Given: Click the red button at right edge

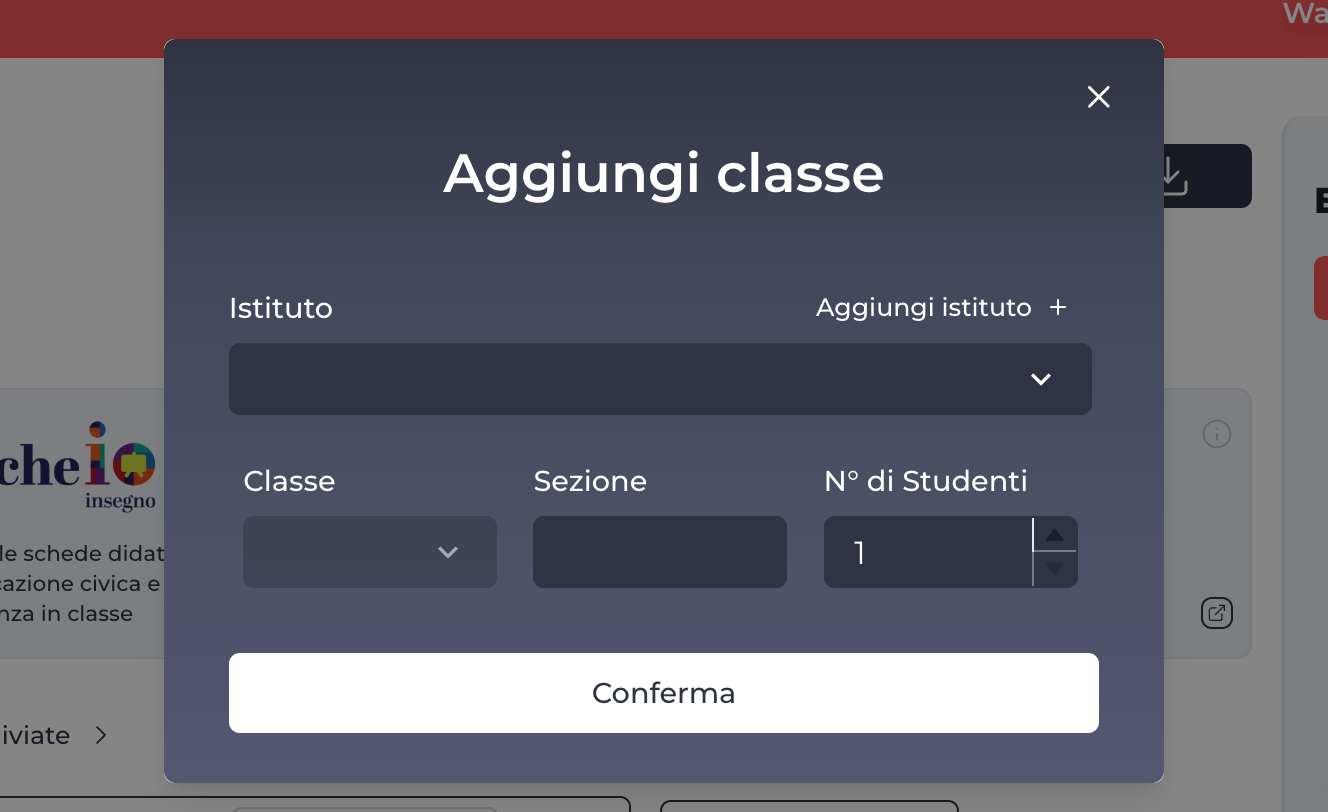Looking at the screenshot, I should pyautogui.click(x=1320, y=288).
